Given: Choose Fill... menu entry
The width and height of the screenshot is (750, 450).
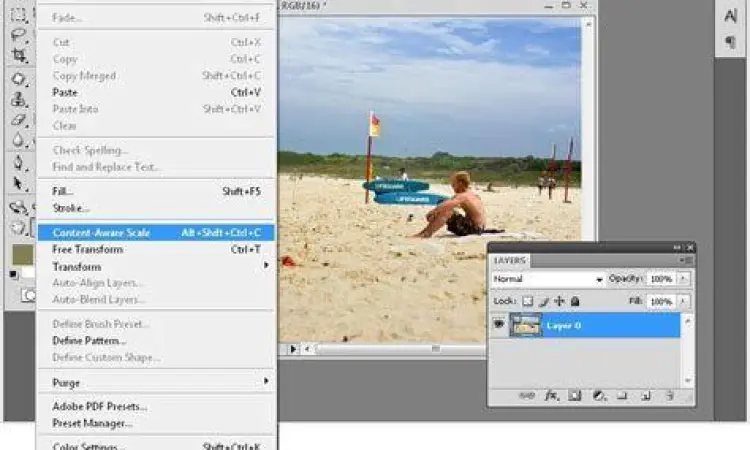Looking at the screenshot, I should 156,191.
